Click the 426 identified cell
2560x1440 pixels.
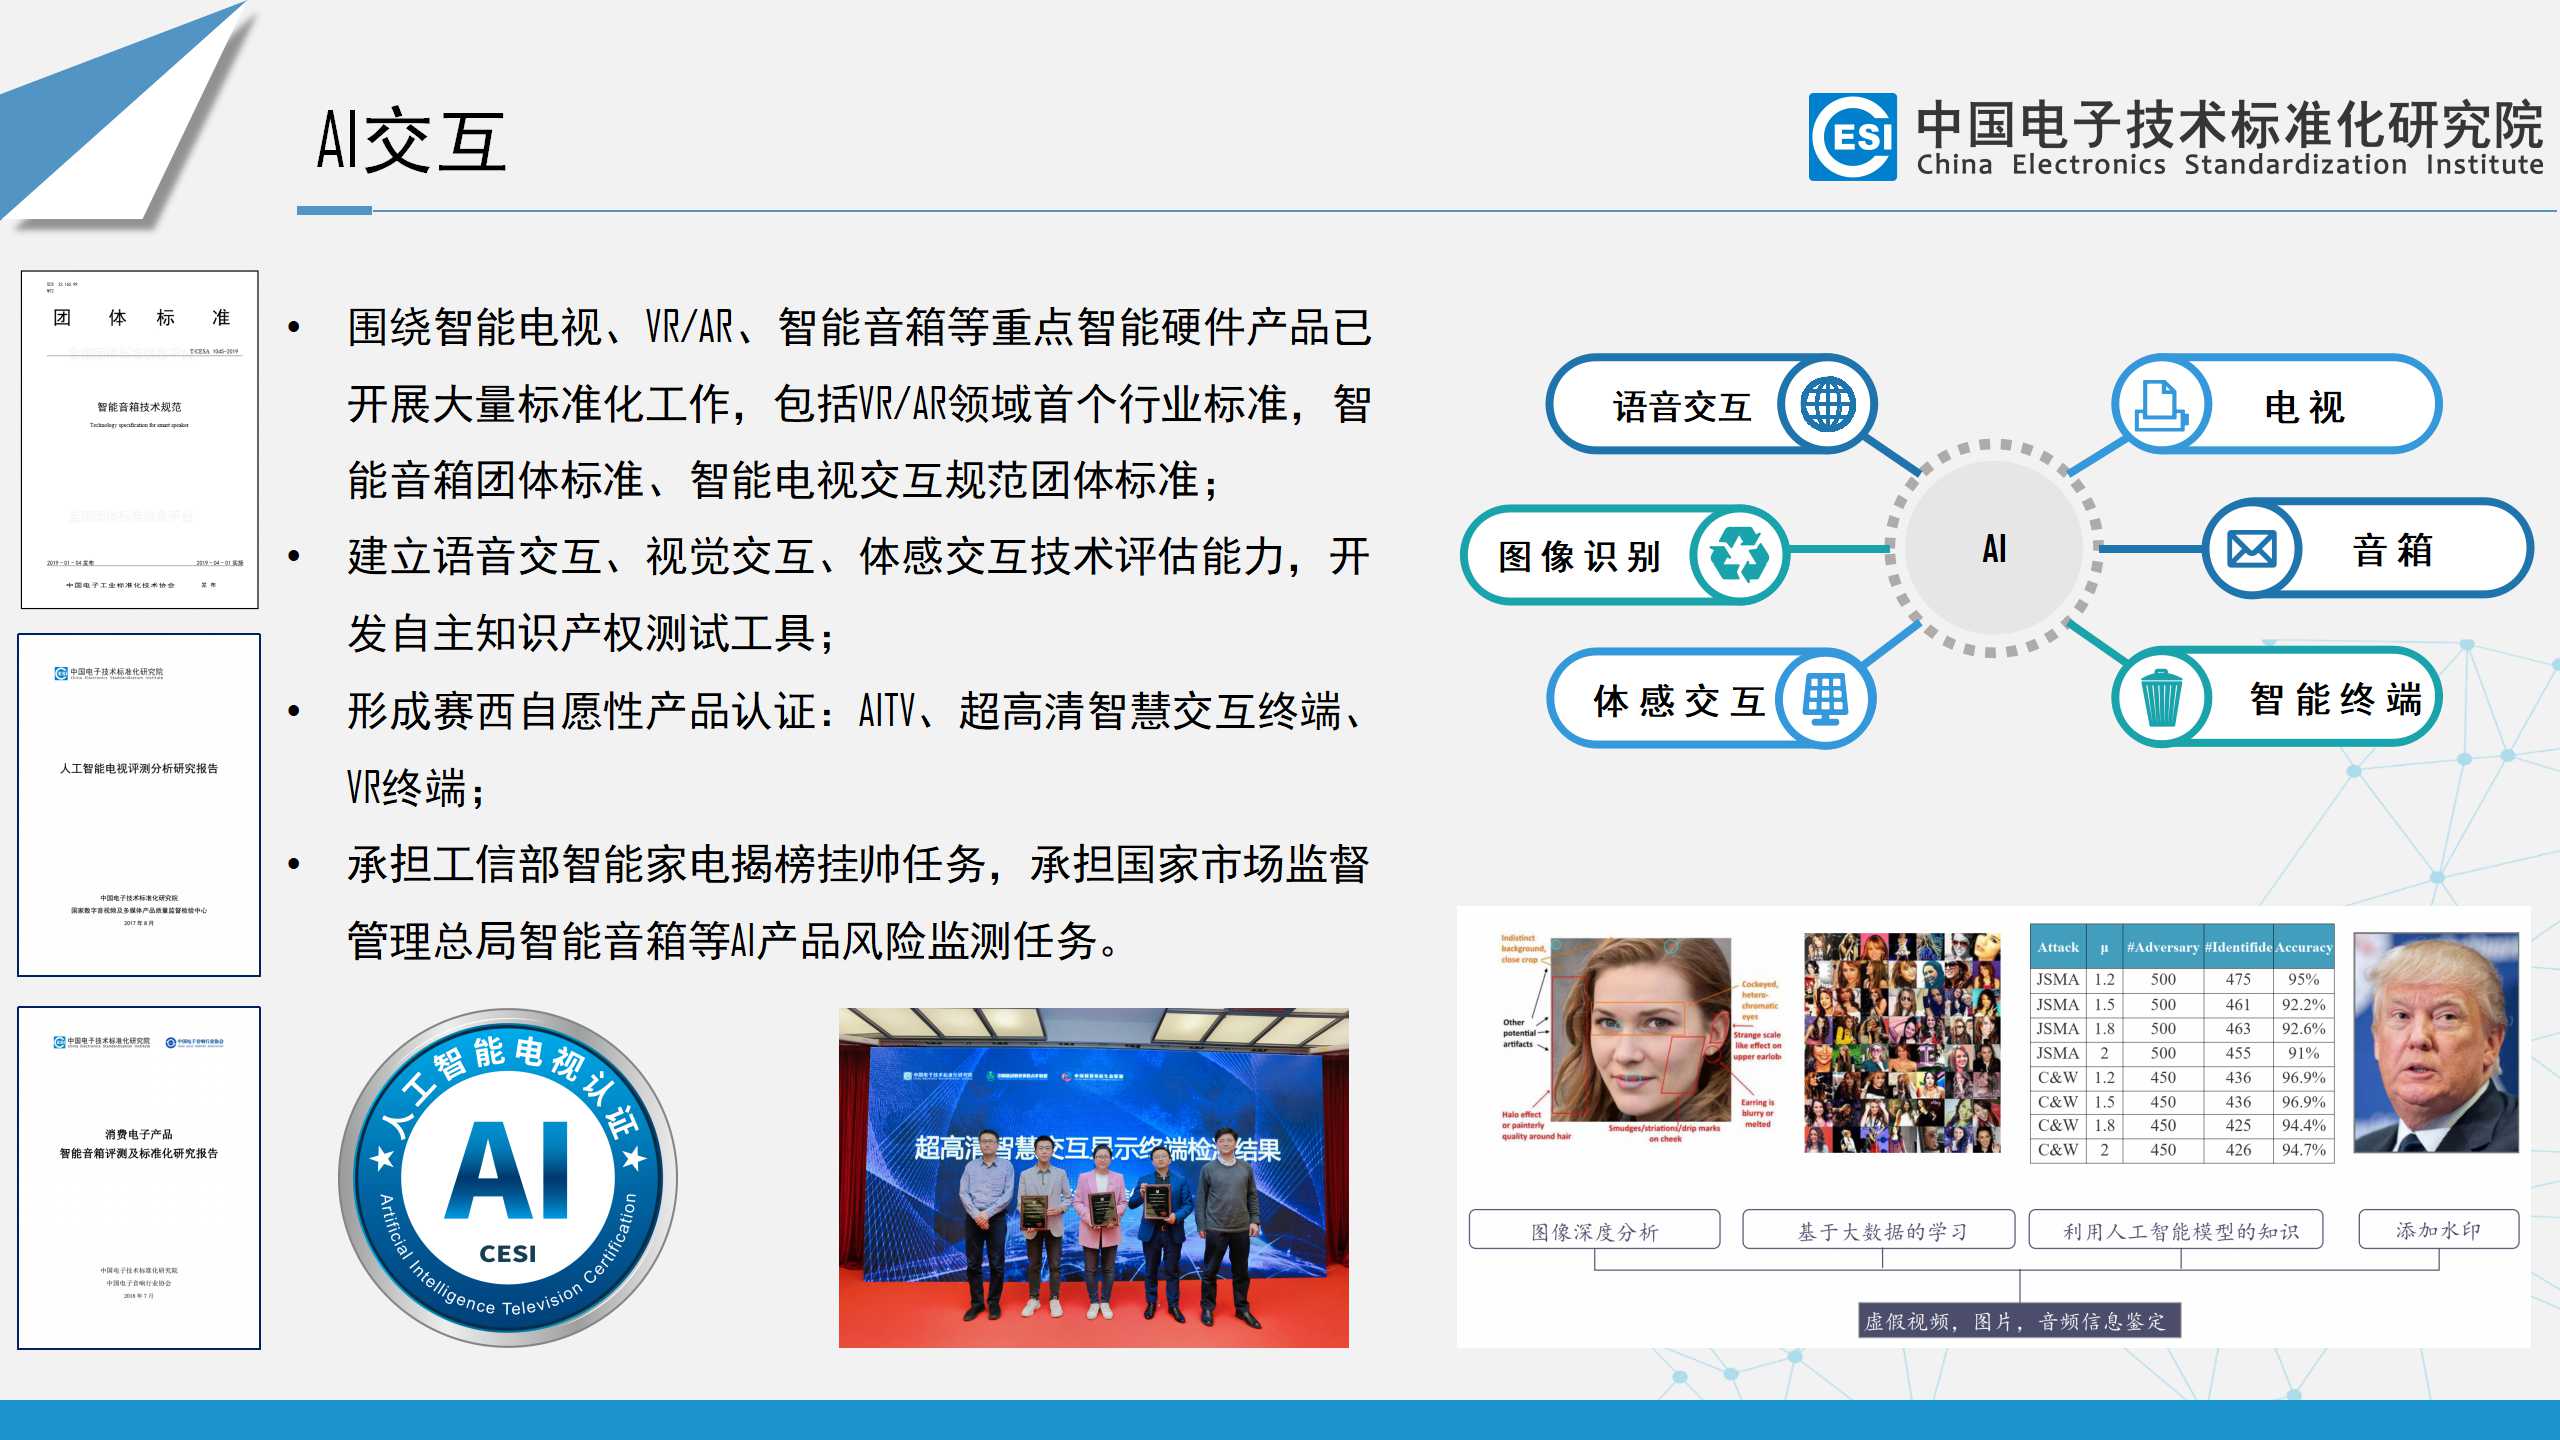pyautogui.click(x=2238, y=1150)
